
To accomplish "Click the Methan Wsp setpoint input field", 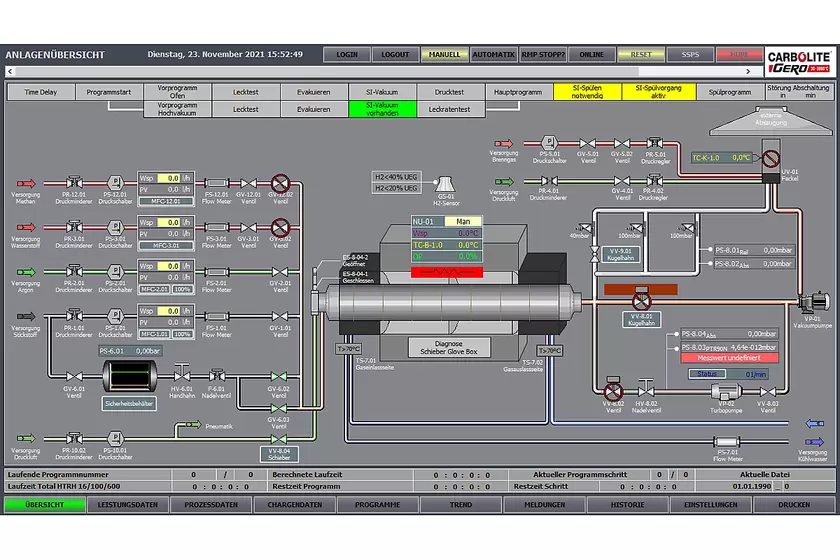I will click(x=168, y=178).
